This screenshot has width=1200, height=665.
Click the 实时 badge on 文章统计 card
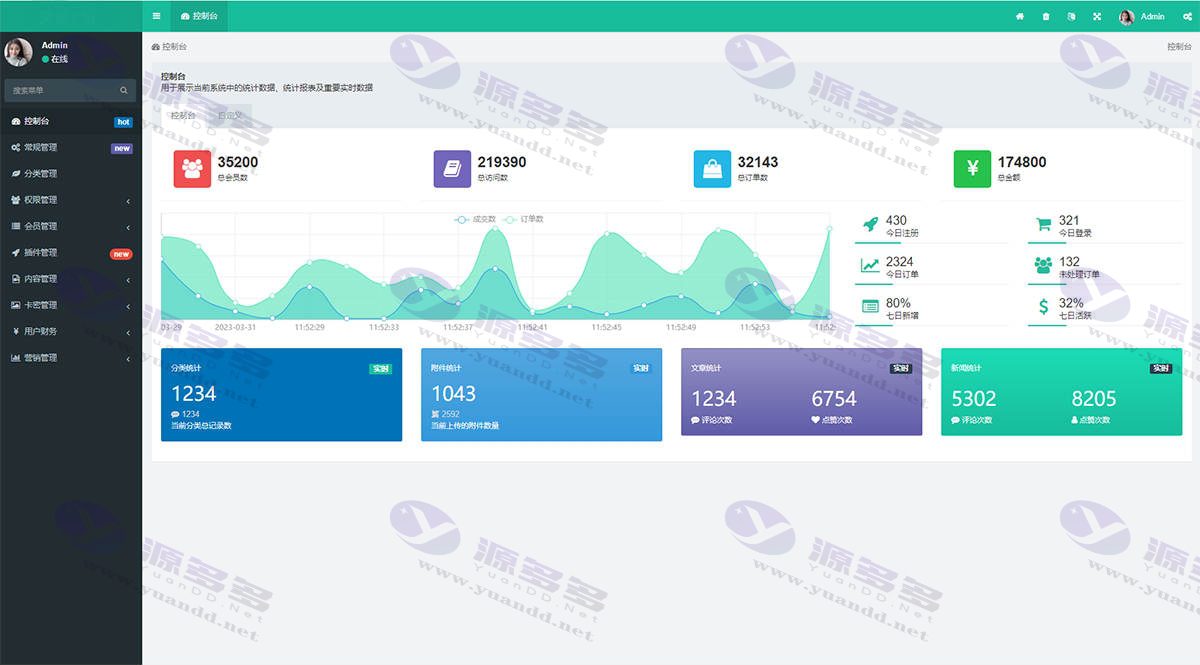click(x=900, y=368)
